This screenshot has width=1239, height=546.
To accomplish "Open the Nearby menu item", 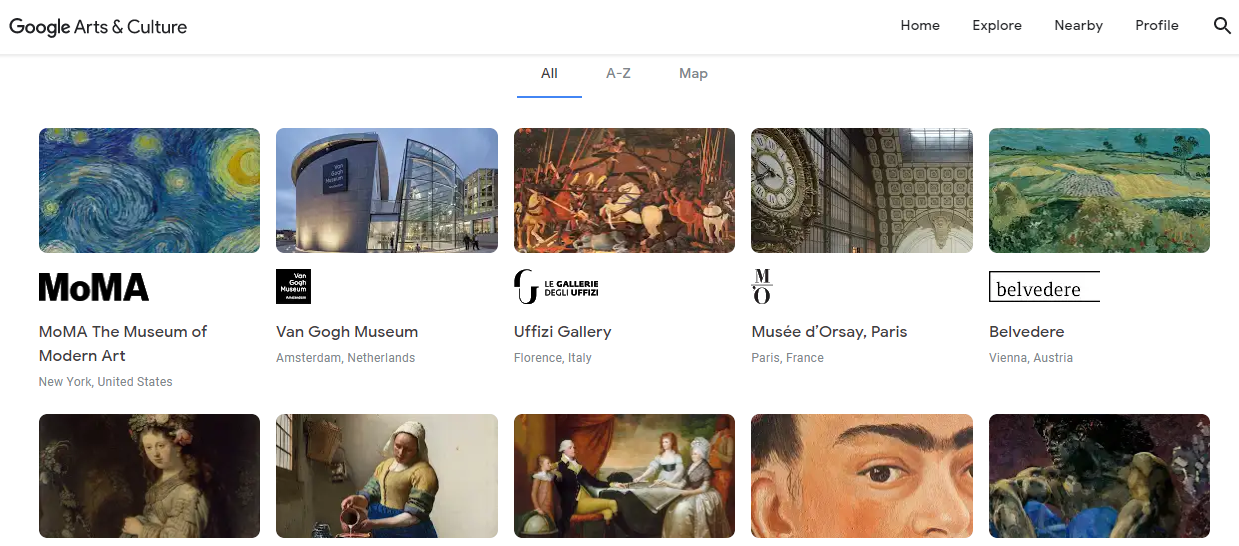I will pos(1078,26).
